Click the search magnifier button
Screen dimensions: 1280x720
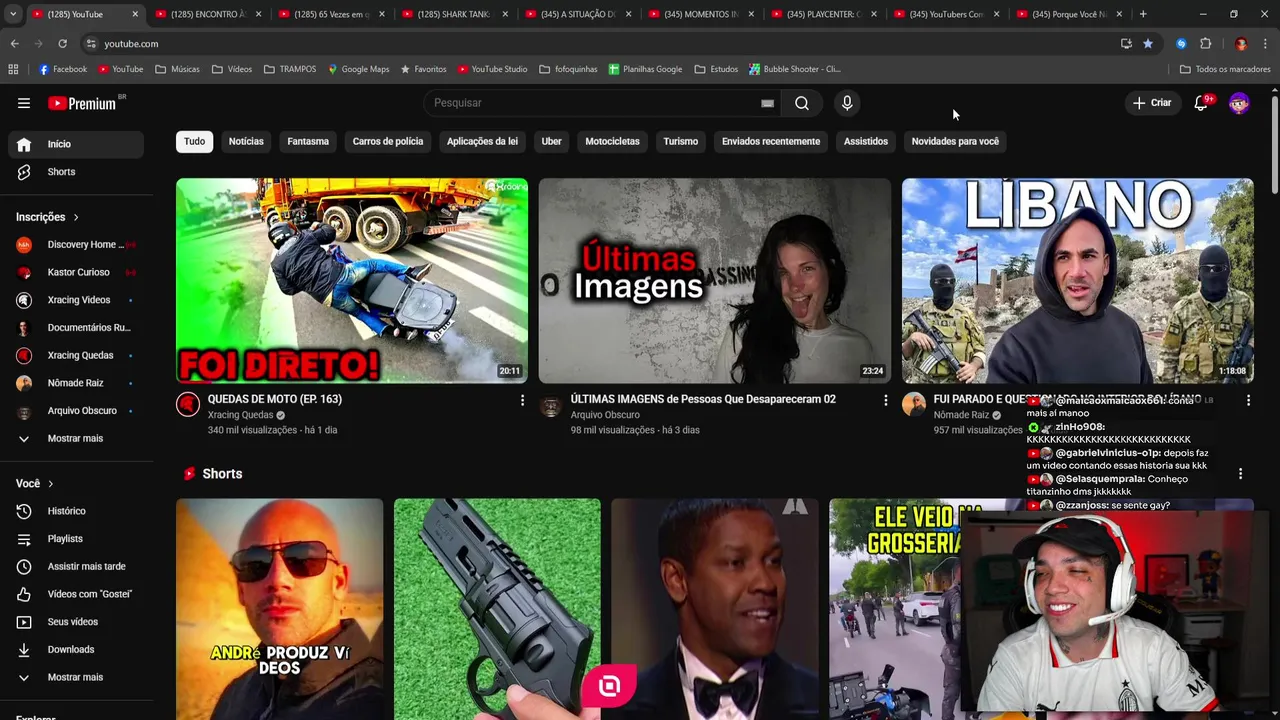(x=802, y=103)
